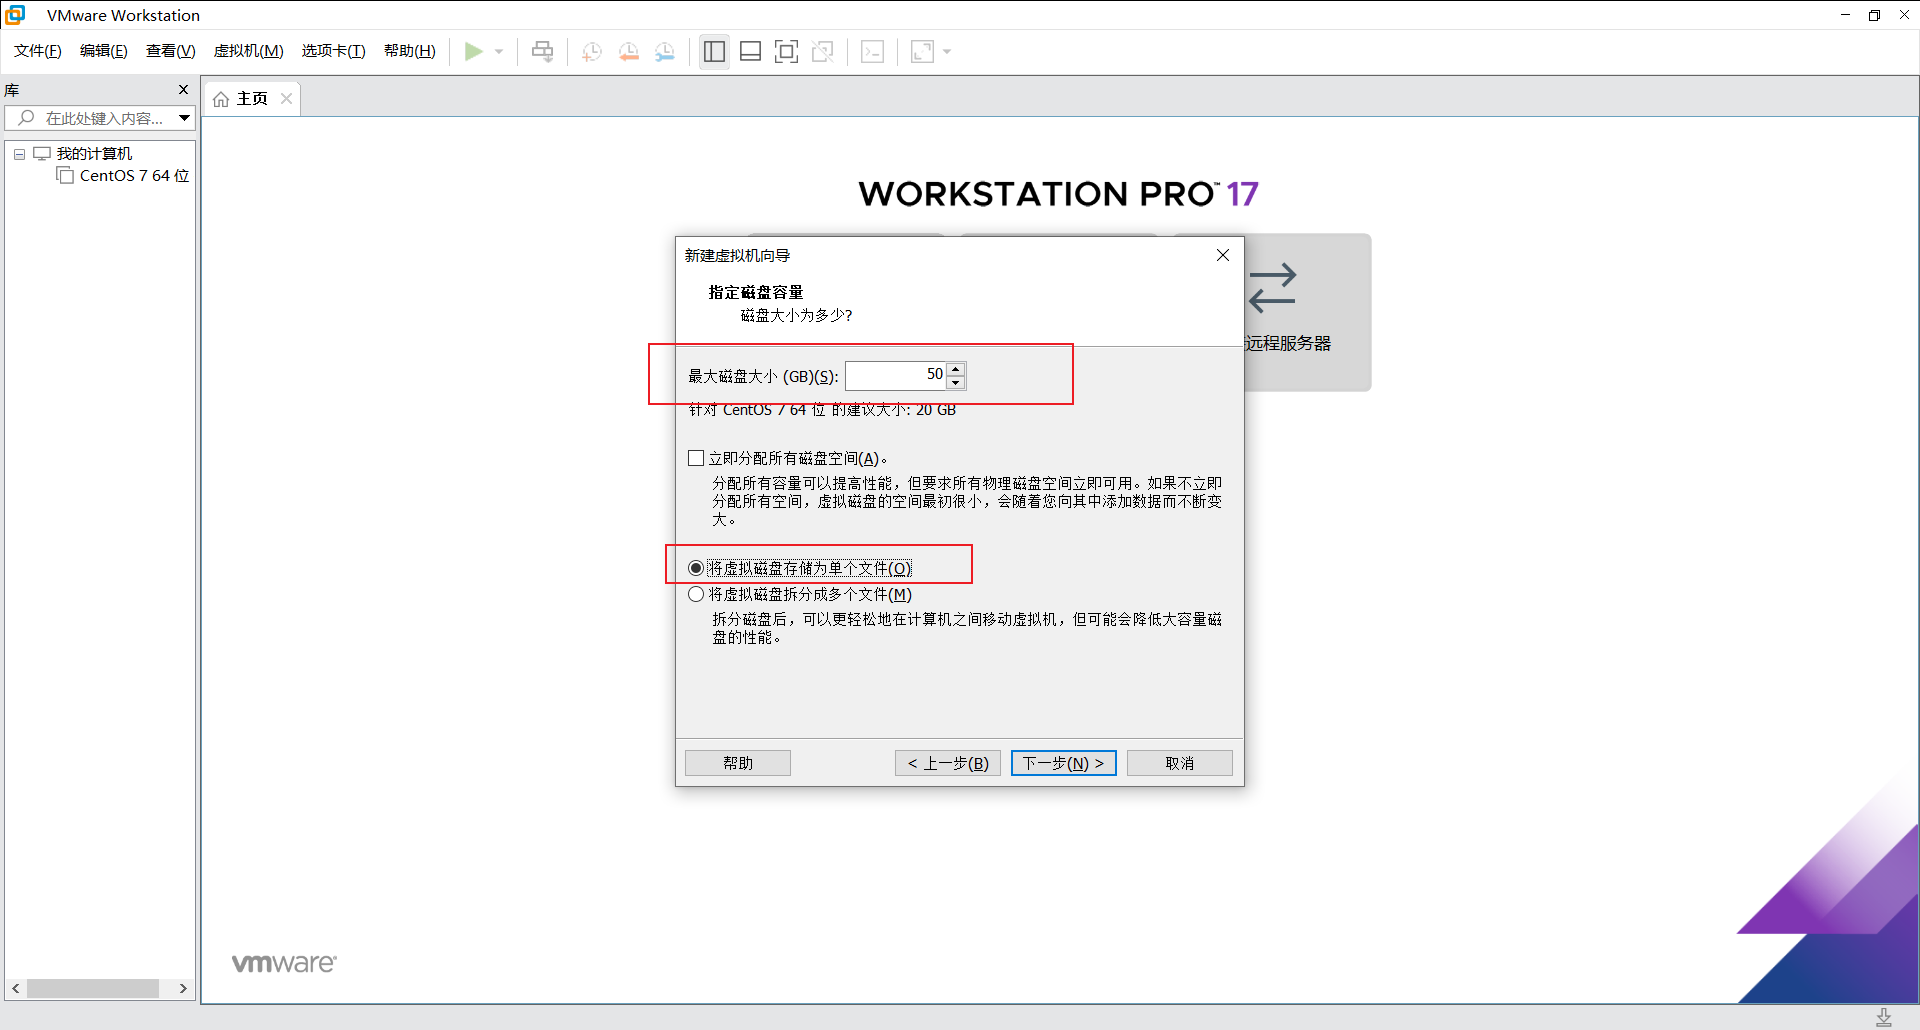The width and height of the screenshot is (1920, 1030).
Task: Click the console view terminal icon
Action: pos(872,51)
